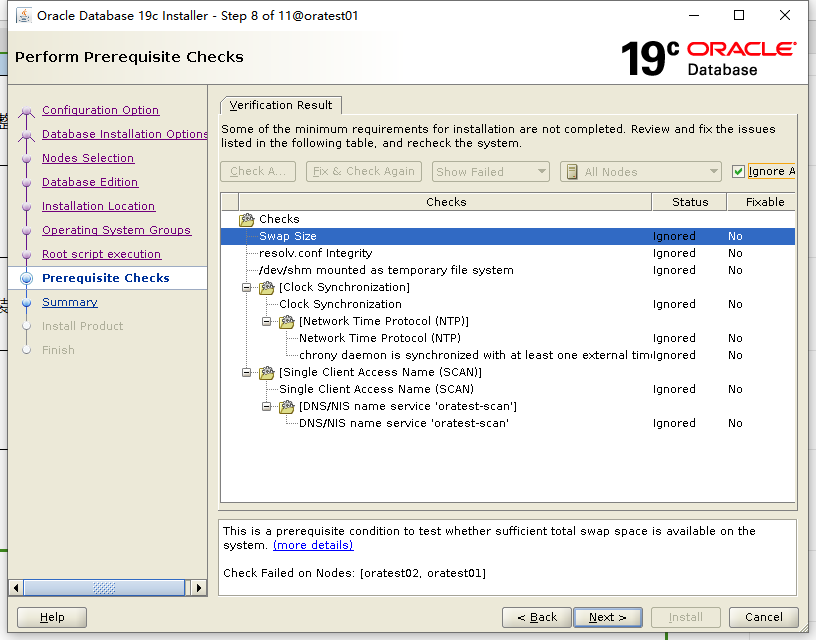Click the horizontal scrollbar left arrow
The width and height of the screenshot is (816, 640).
click(14, 587)
